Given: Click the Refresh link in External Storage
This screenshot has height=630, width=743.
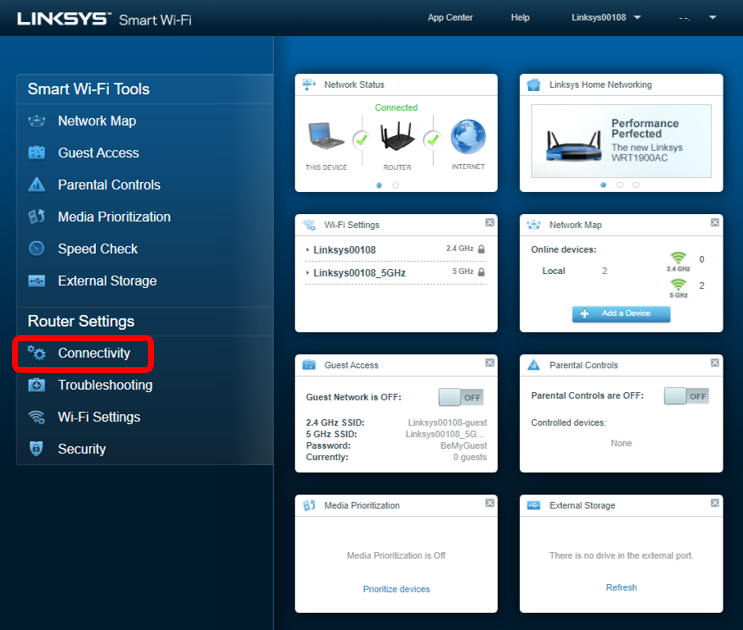Looking at the screenshot, I should coord(621,588).
